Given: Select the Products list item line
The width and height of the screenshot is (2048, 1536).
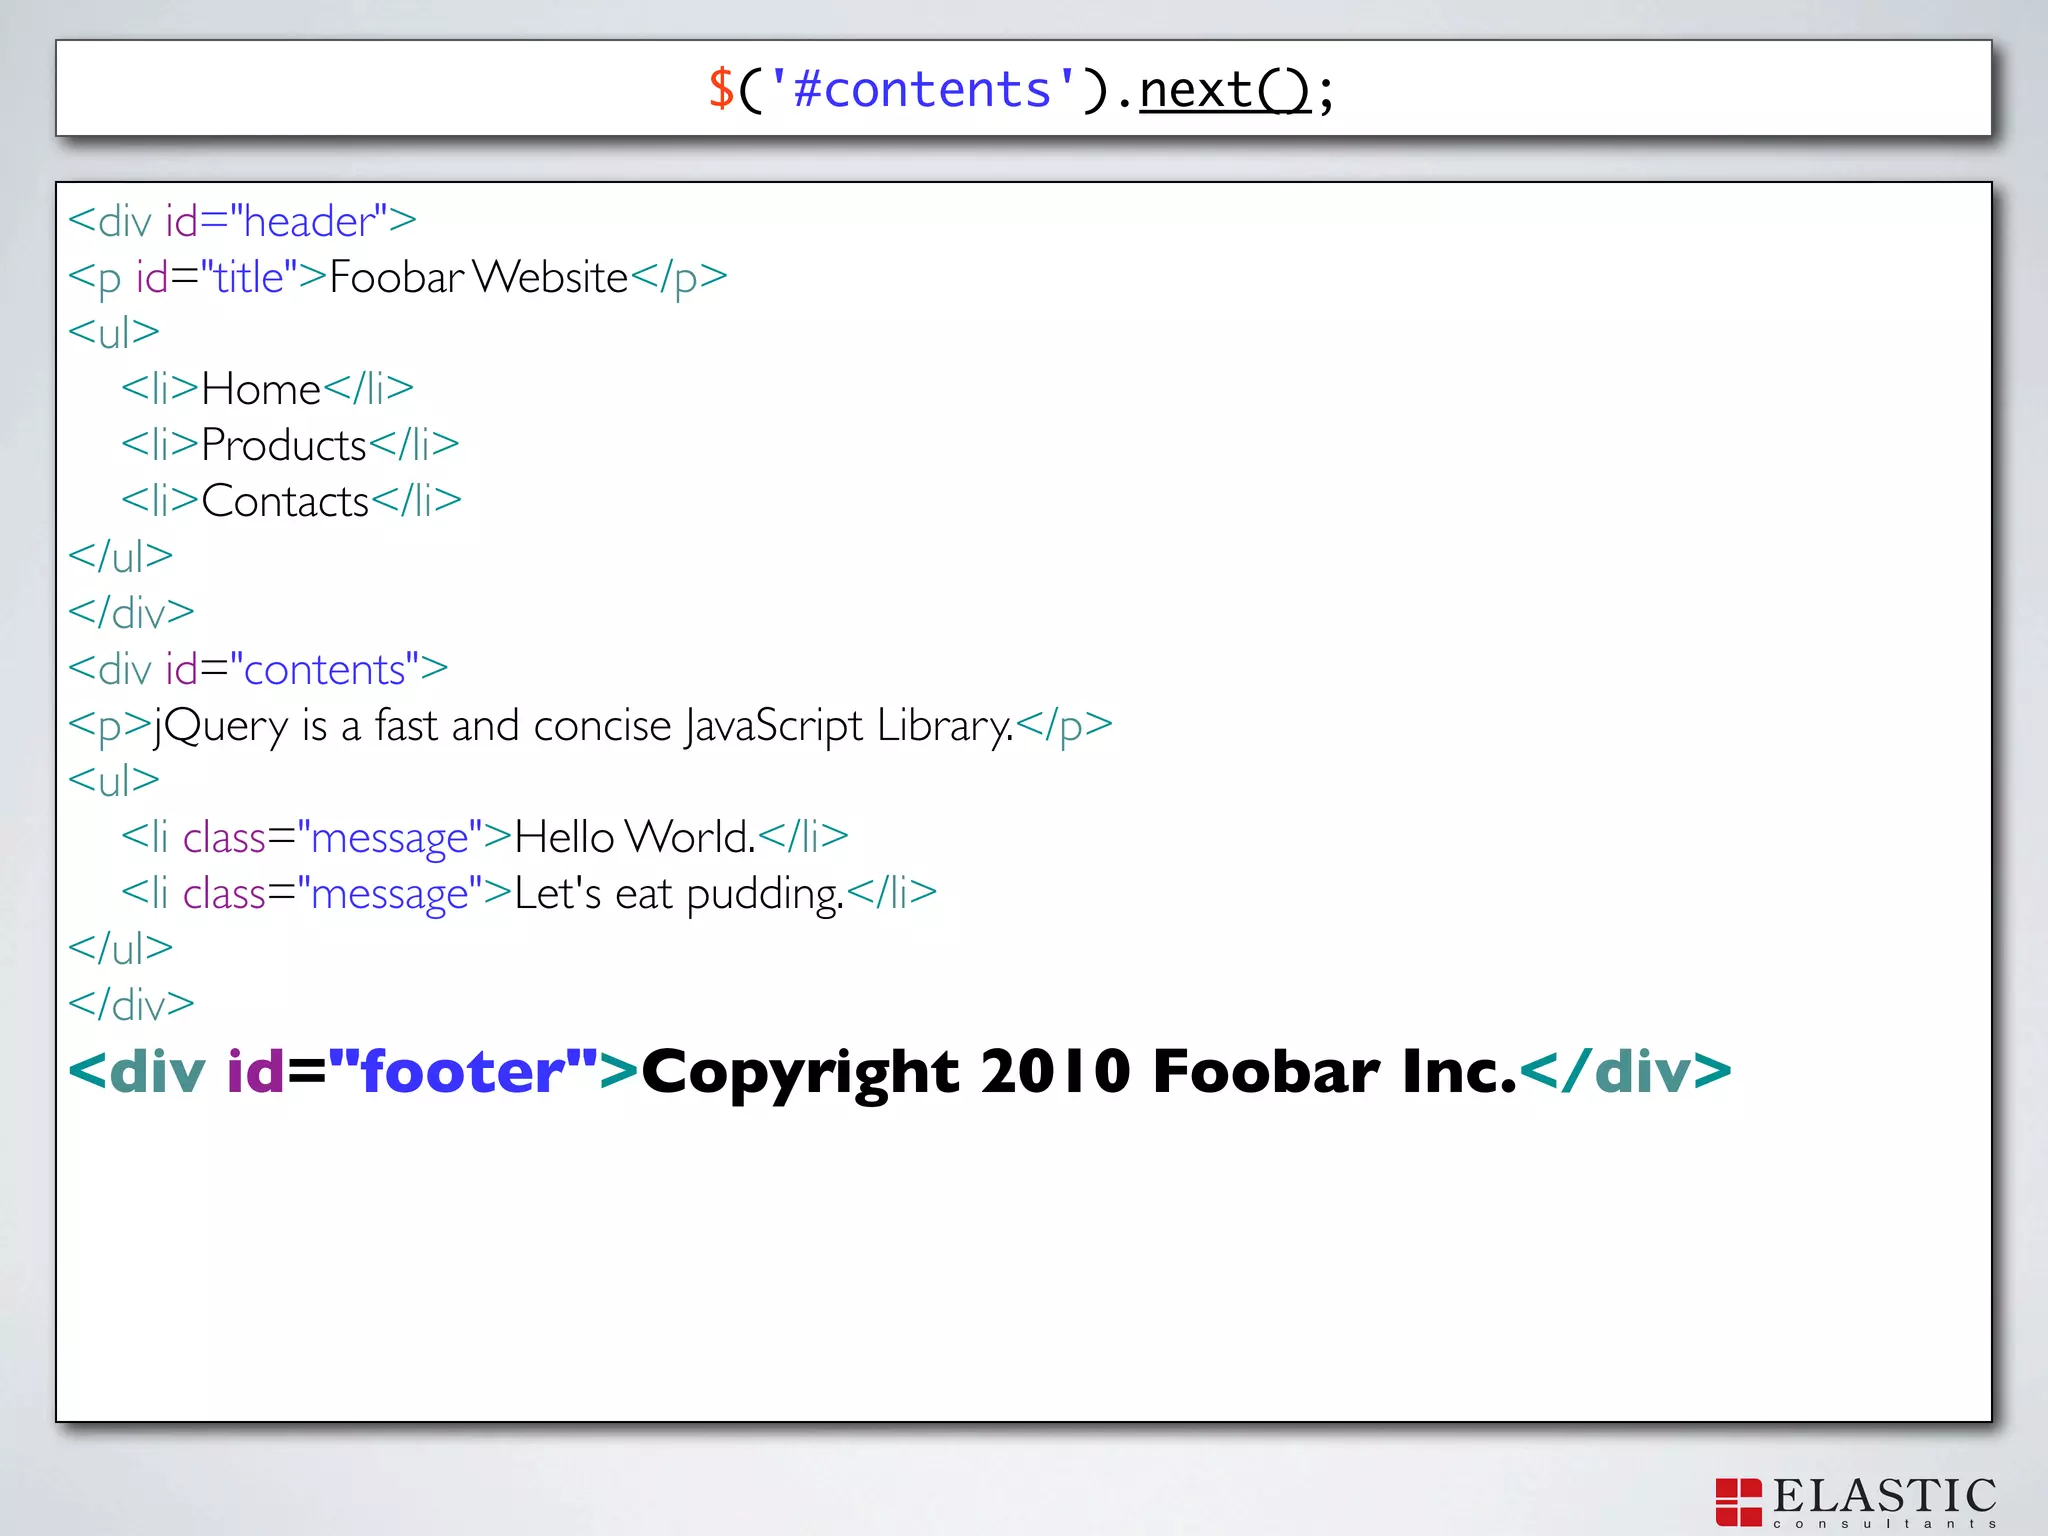Looking at the screenshot, I should click(x=290, y=444).
